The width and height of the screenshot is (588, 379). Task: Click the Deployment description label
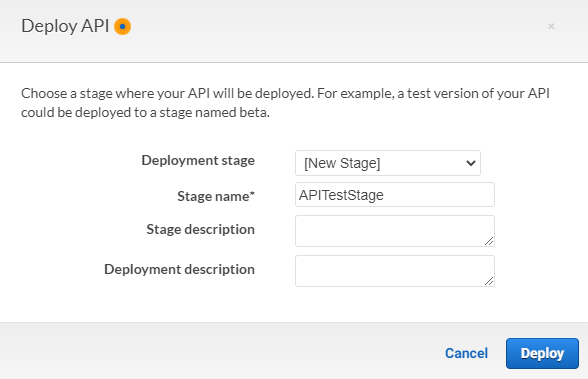pos(179,269)
